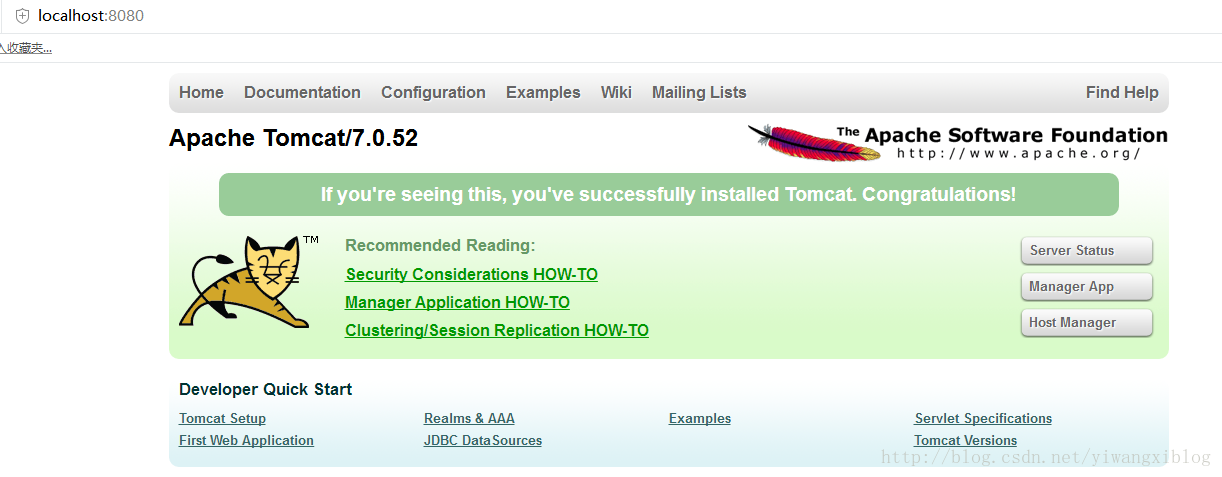
Task: Click the Apache Tomcat/7.0.52 heading
Action: tap(293, 138)
